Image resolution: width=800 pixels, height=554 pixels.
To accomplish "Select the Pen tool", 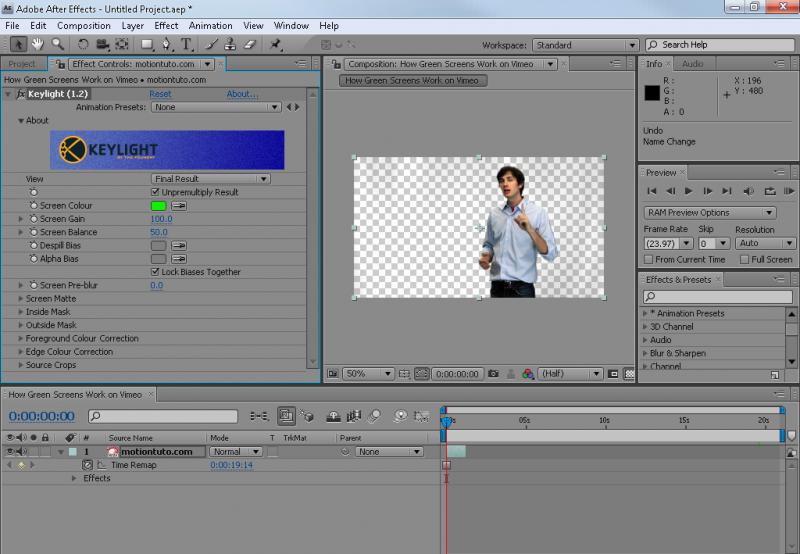I will 166,44.
